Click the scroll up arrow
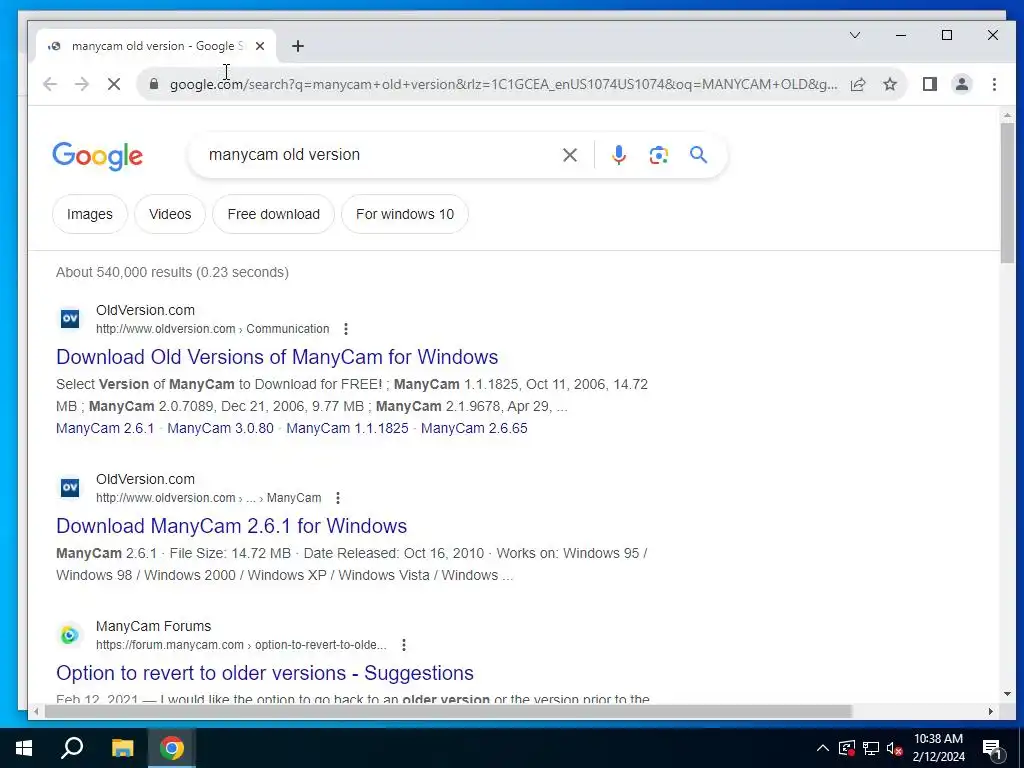The width and height of the screenshot is (1024, 768). click(x=1007, y=116)
